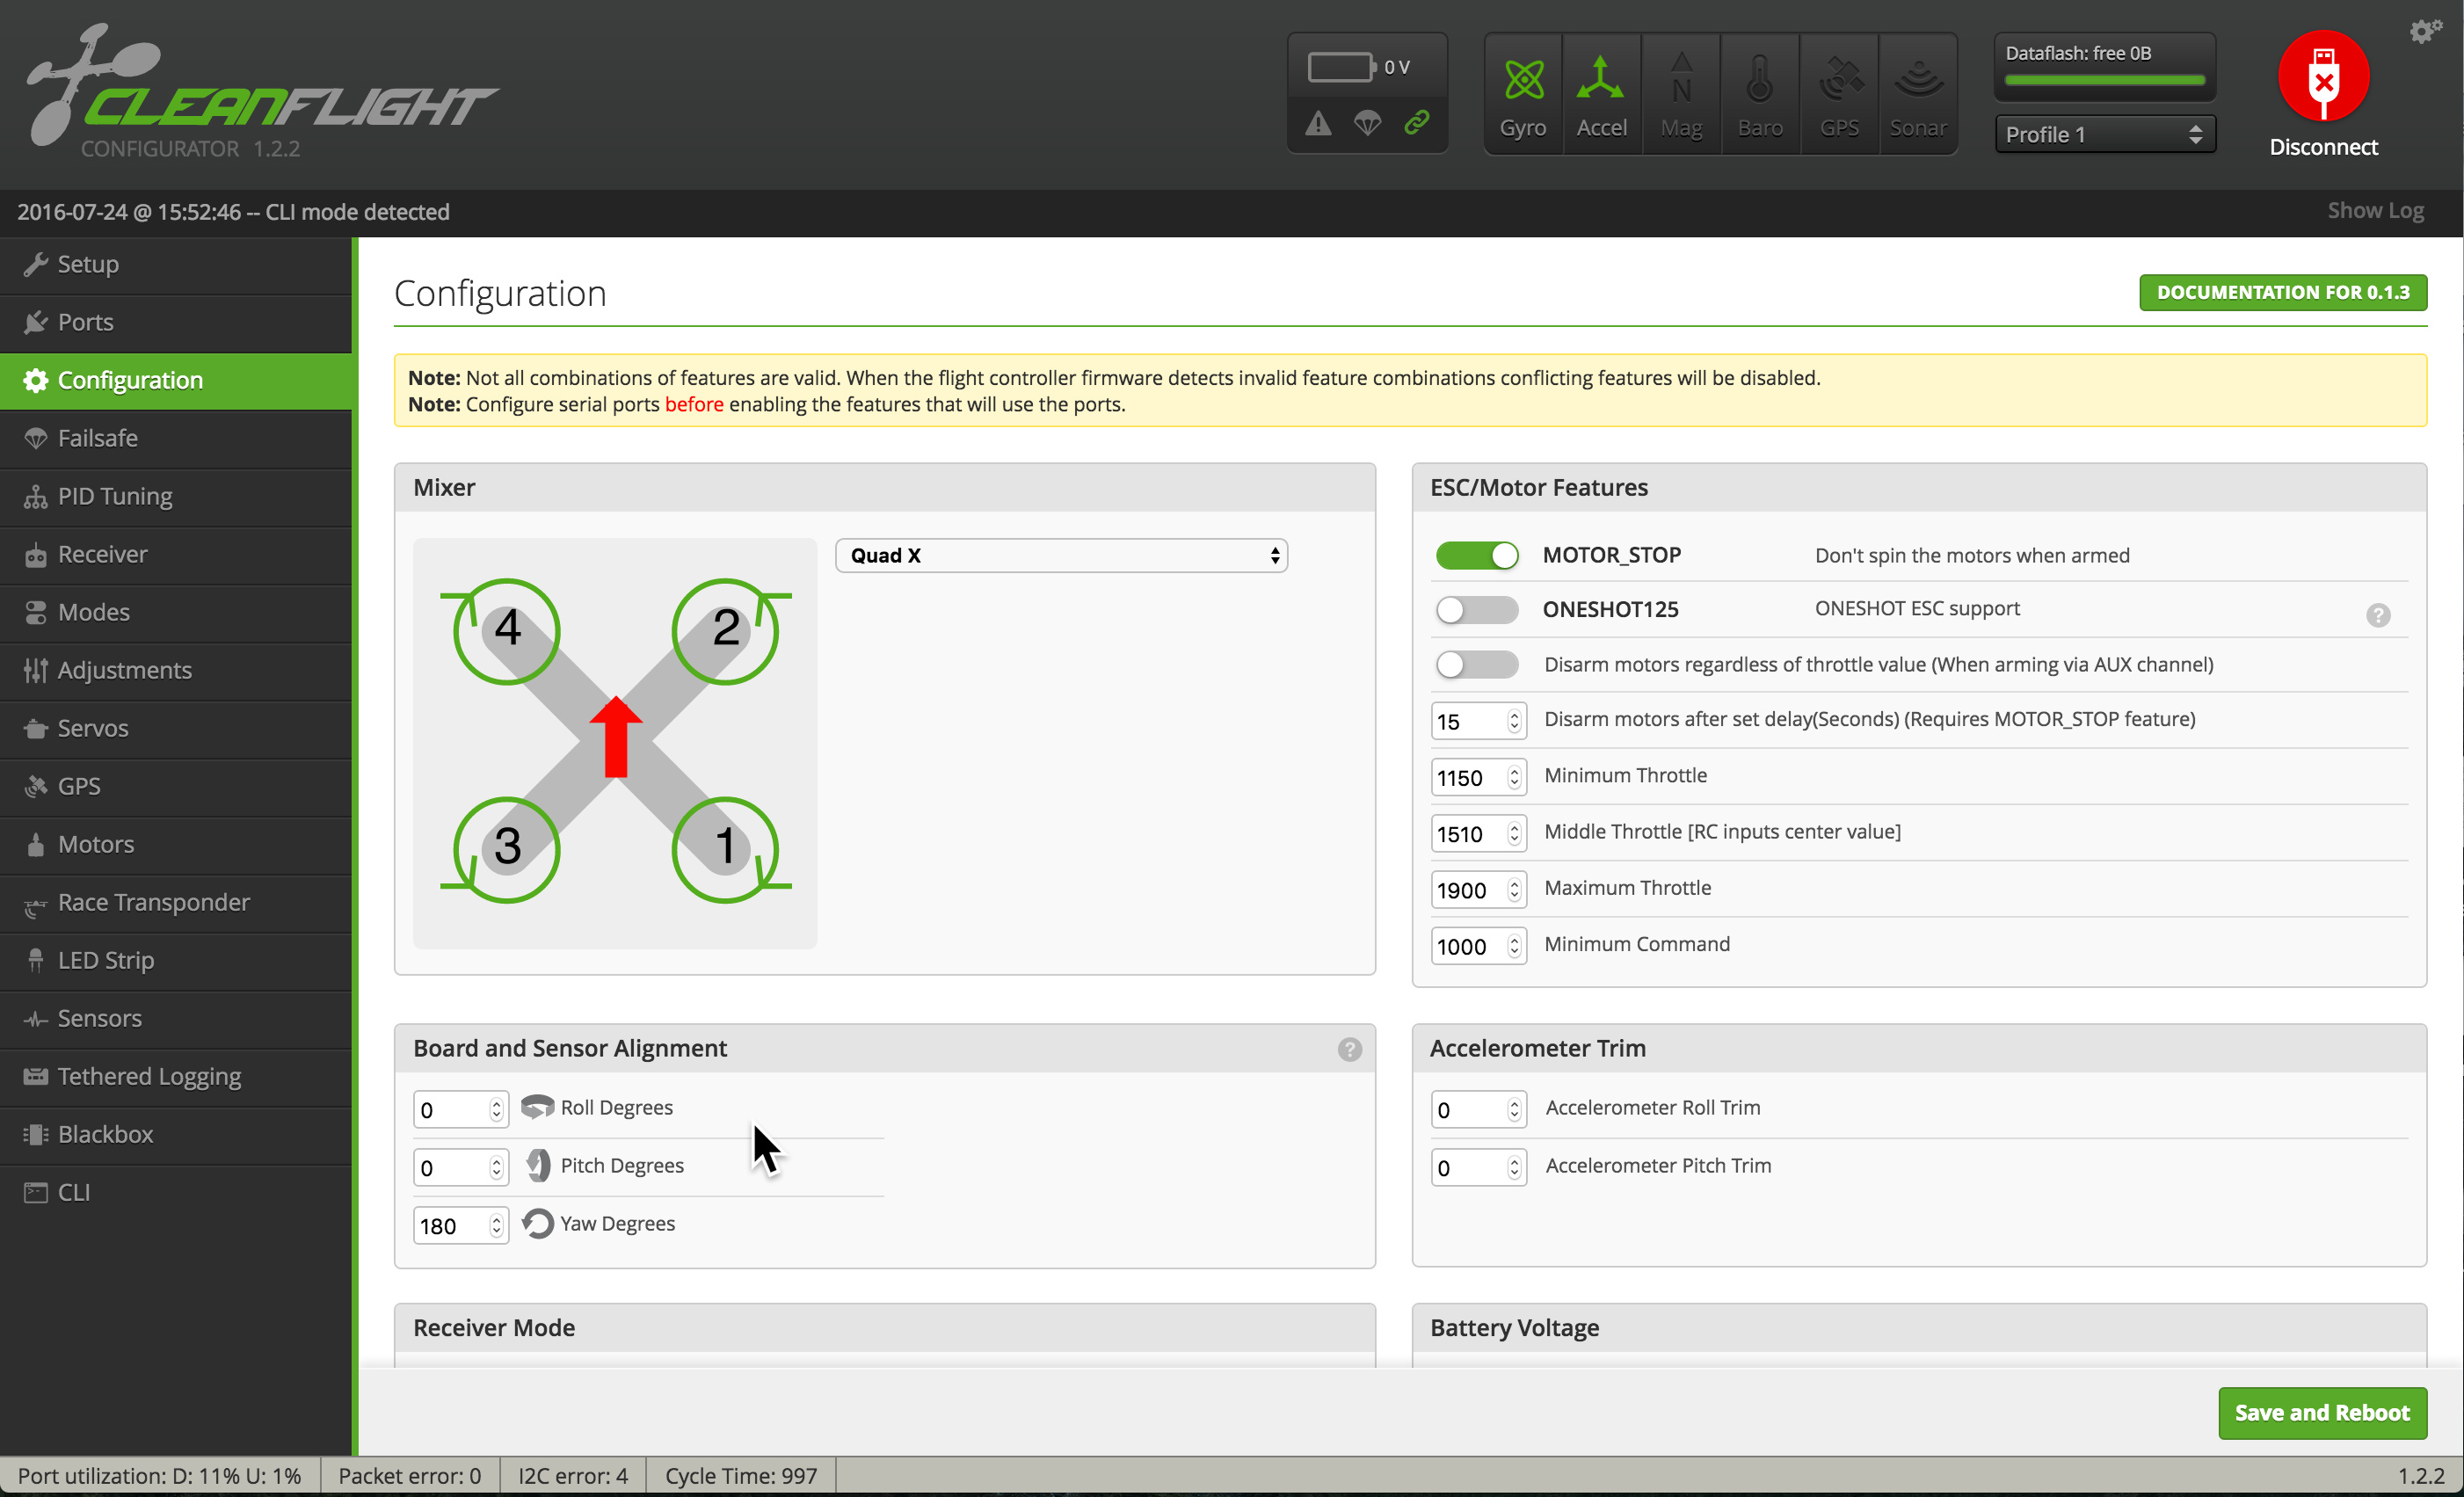Click the Accelerometer Pitch Trim input field
This screenshot has width=2464, height=1497.
[1478, 1167]
